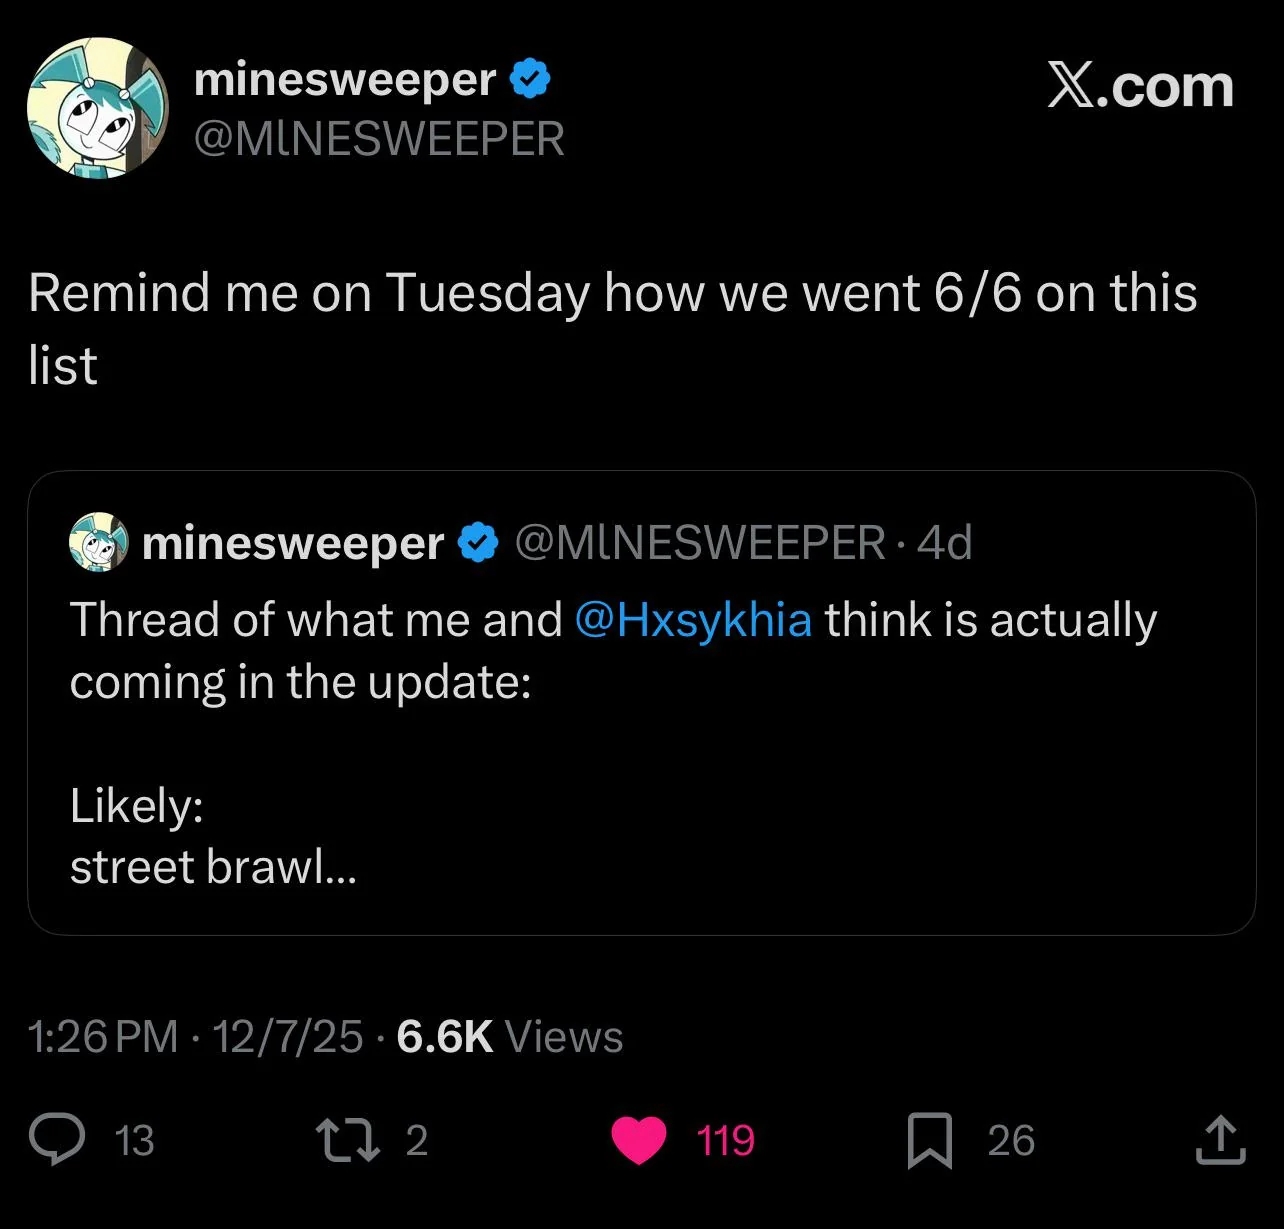This screenshot has height=1229, width=1284.
Task: Open the top @MlNESWEEPER handle
Action: [x=378, y=138]
